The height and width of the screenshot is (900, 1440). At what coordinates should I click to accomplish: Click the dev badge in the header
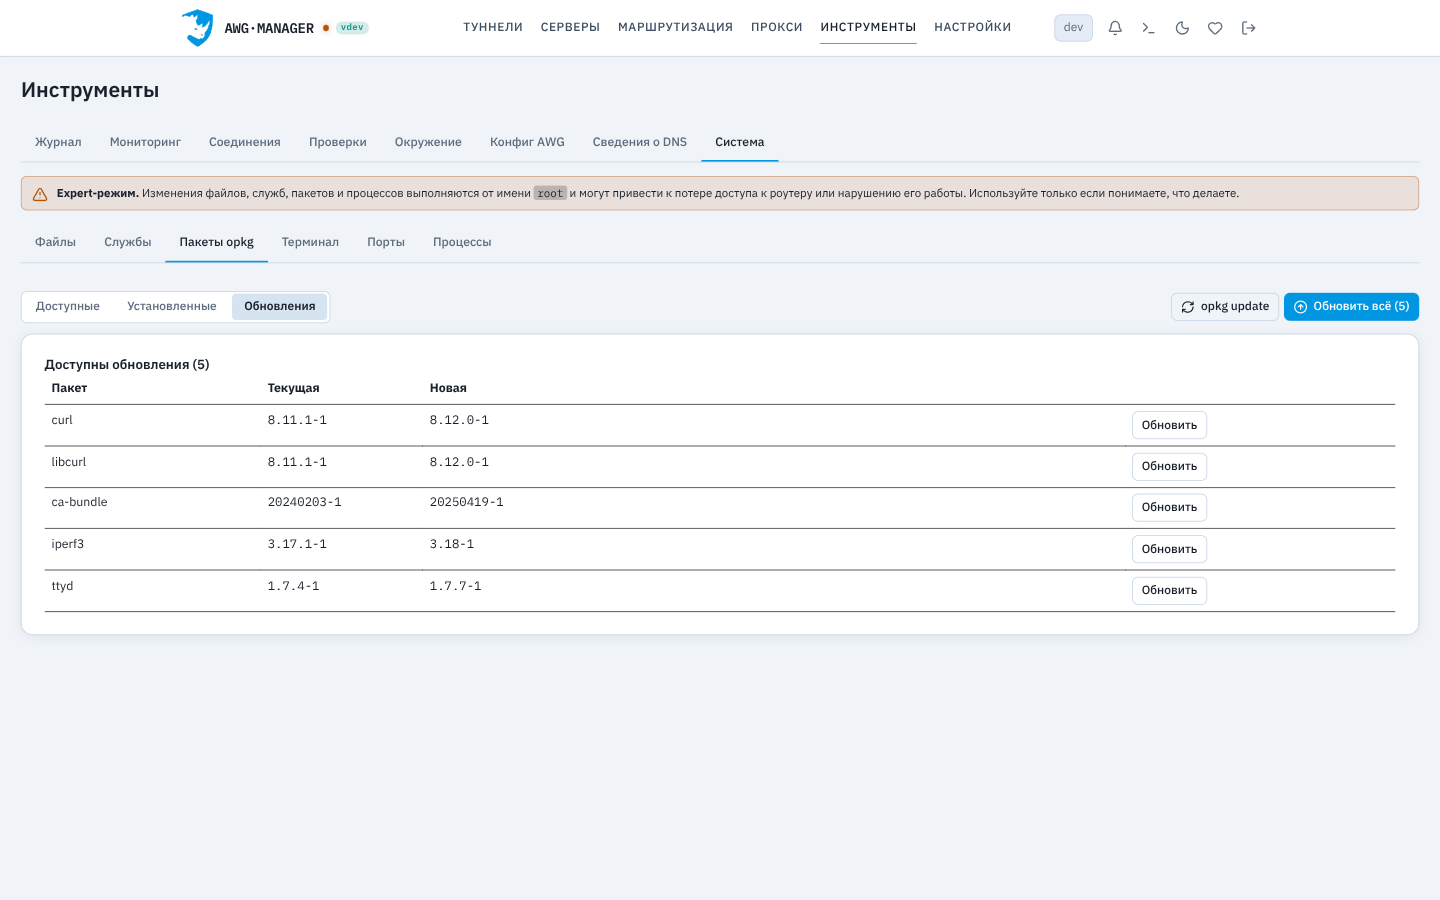click(1073, 28)
